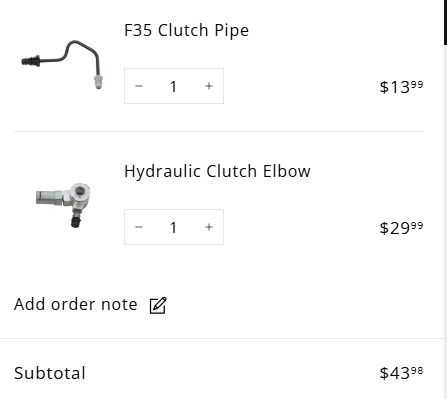Click the $29.99 price of the clutch elbow
447x399 pixels.
click(x=401, y=228)
